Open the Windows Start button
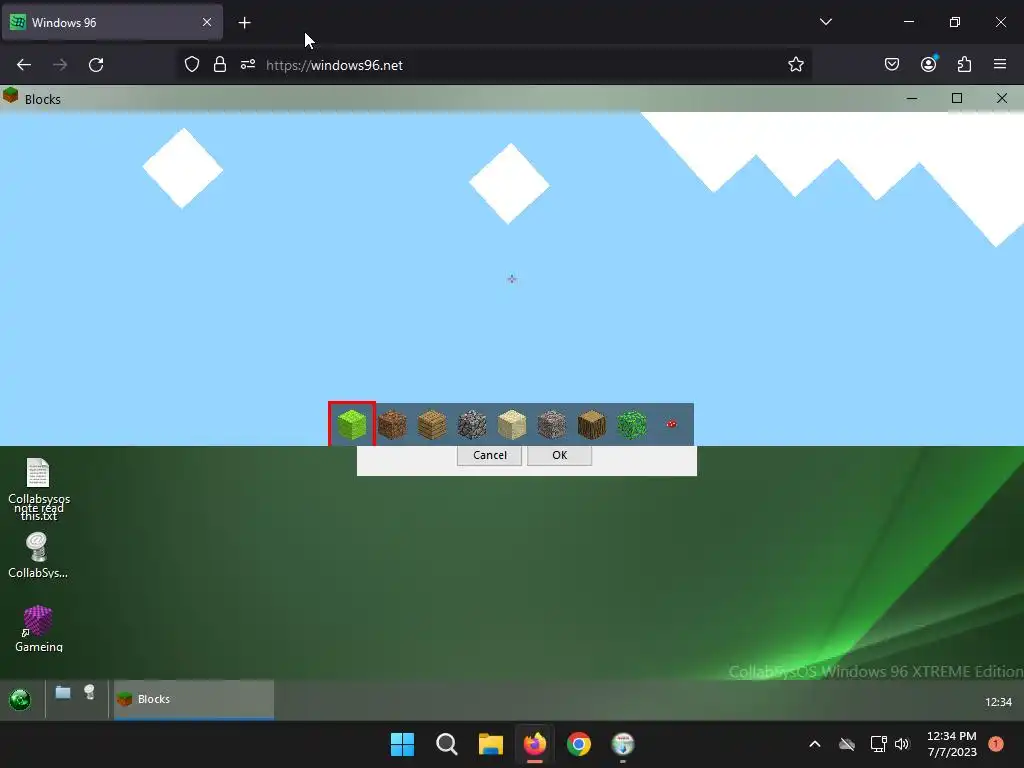 (402, 744)
